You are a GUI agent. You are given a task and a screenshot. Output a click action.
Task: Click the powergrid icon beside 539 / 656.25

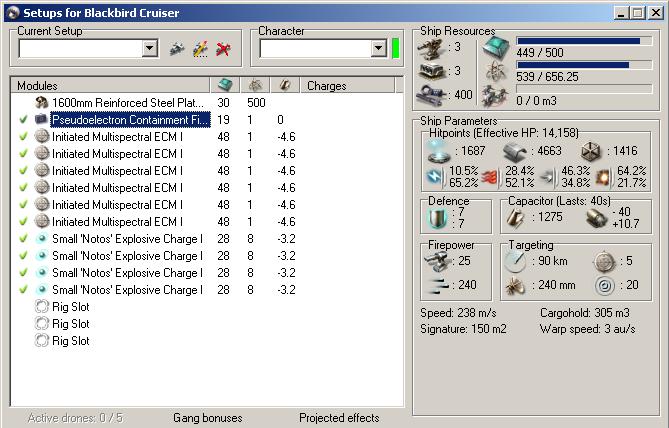pyautogui.click(x=496, y=71)
